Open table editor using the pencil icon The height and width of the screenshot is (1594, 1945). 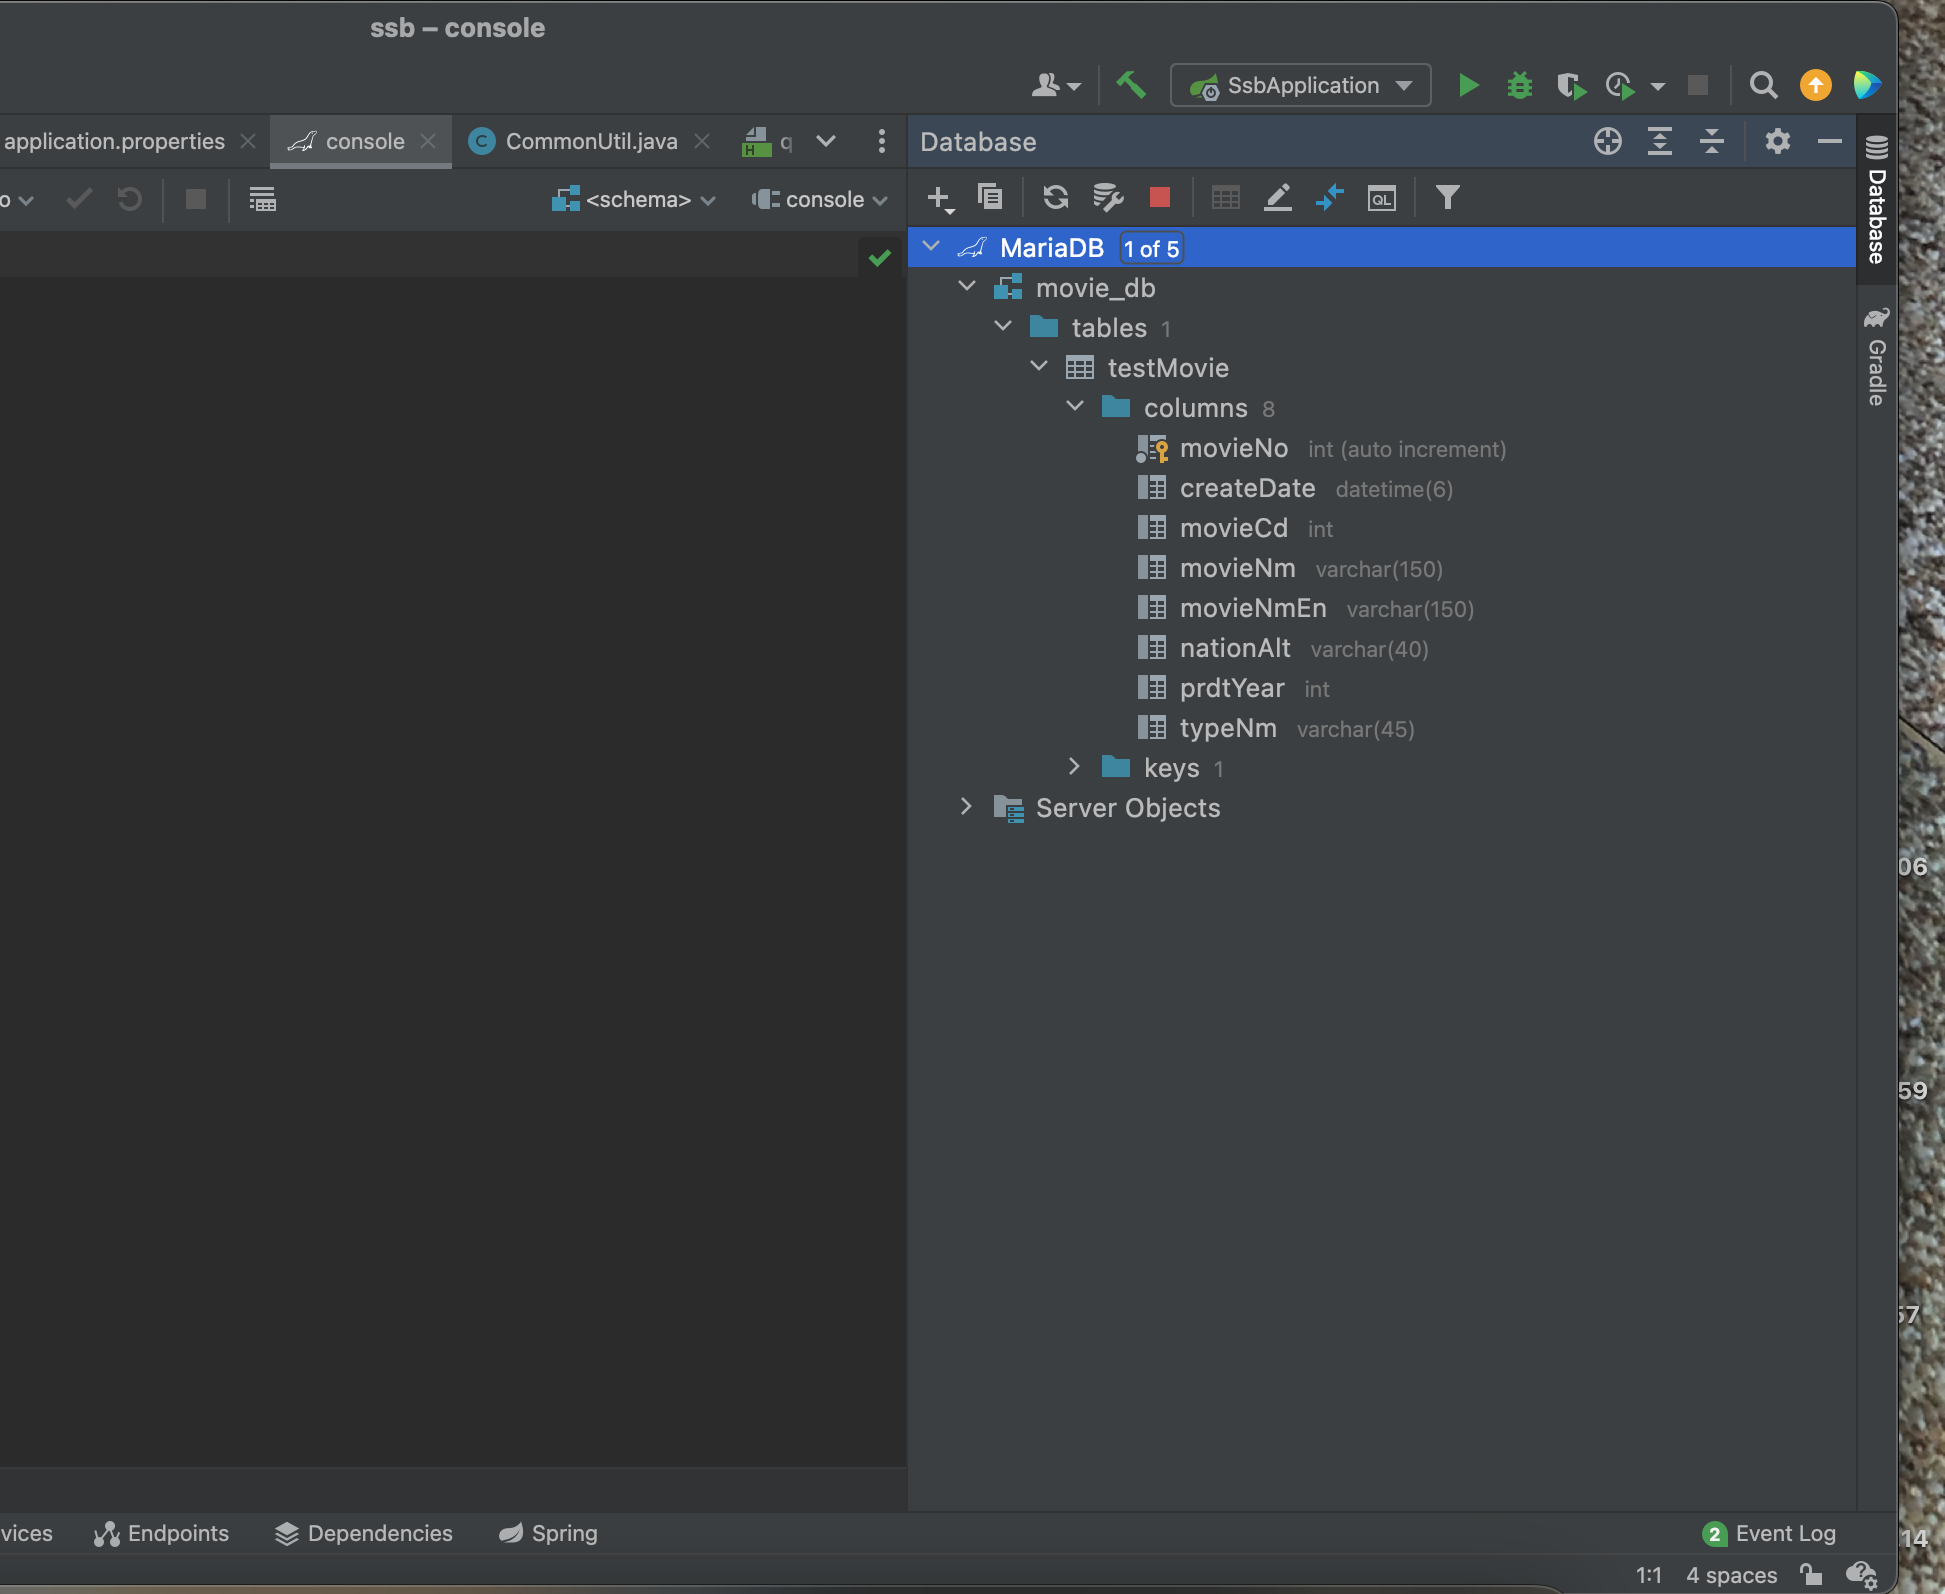click(1277, 198)
